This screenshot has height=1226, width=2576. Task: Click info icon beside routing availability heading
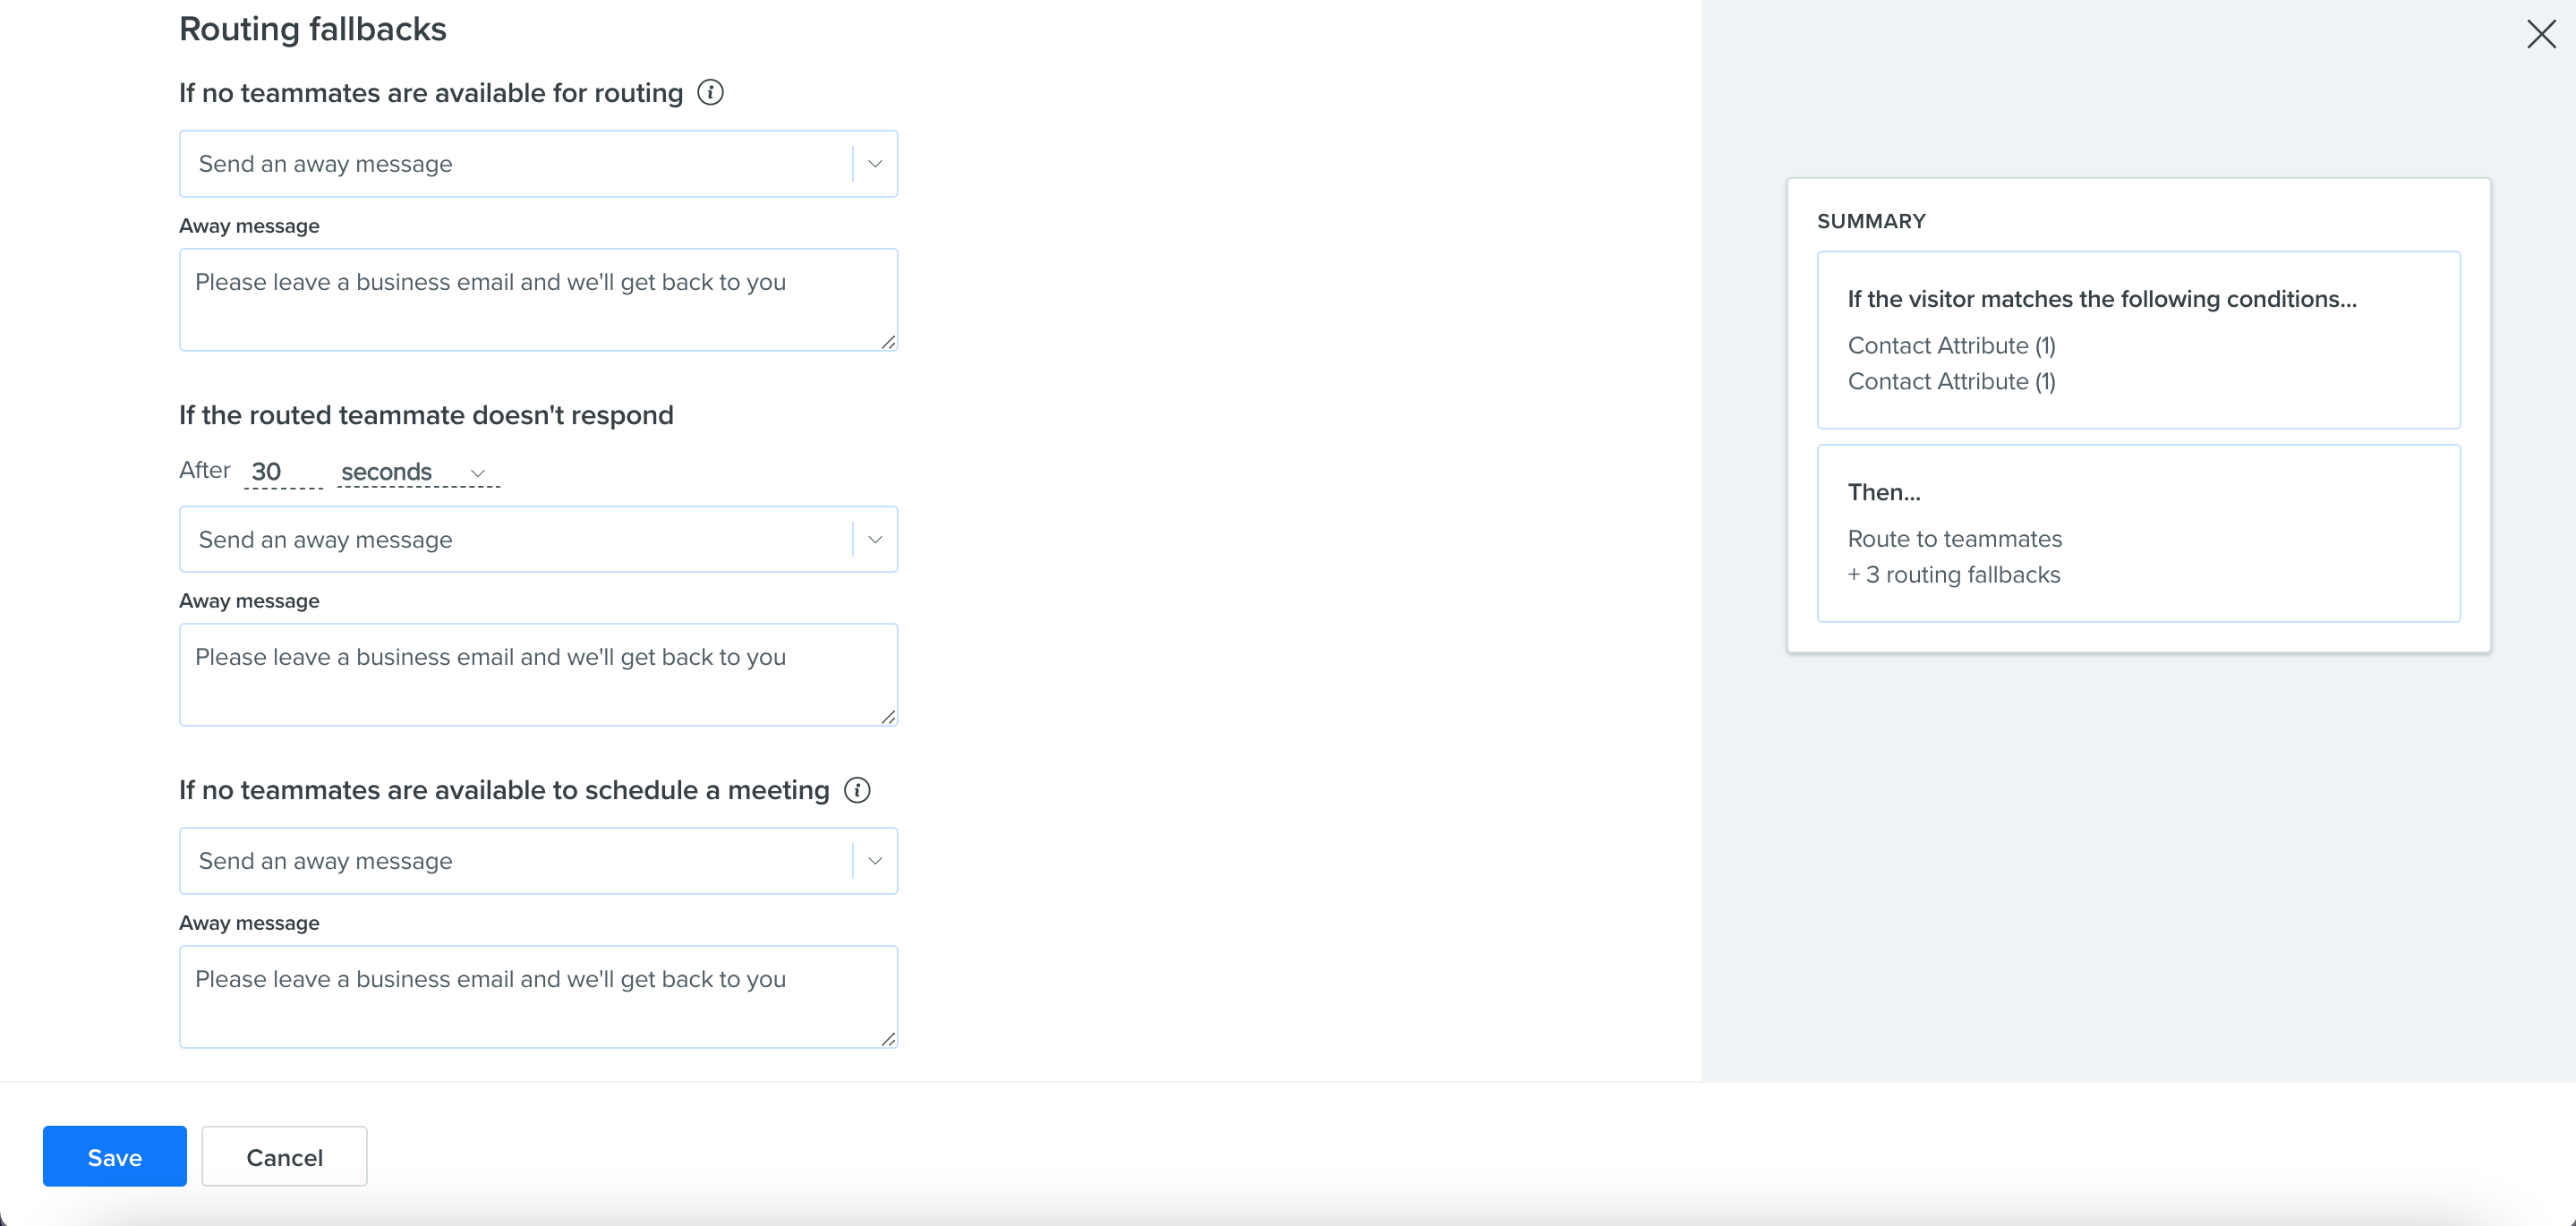coord(710,93)
